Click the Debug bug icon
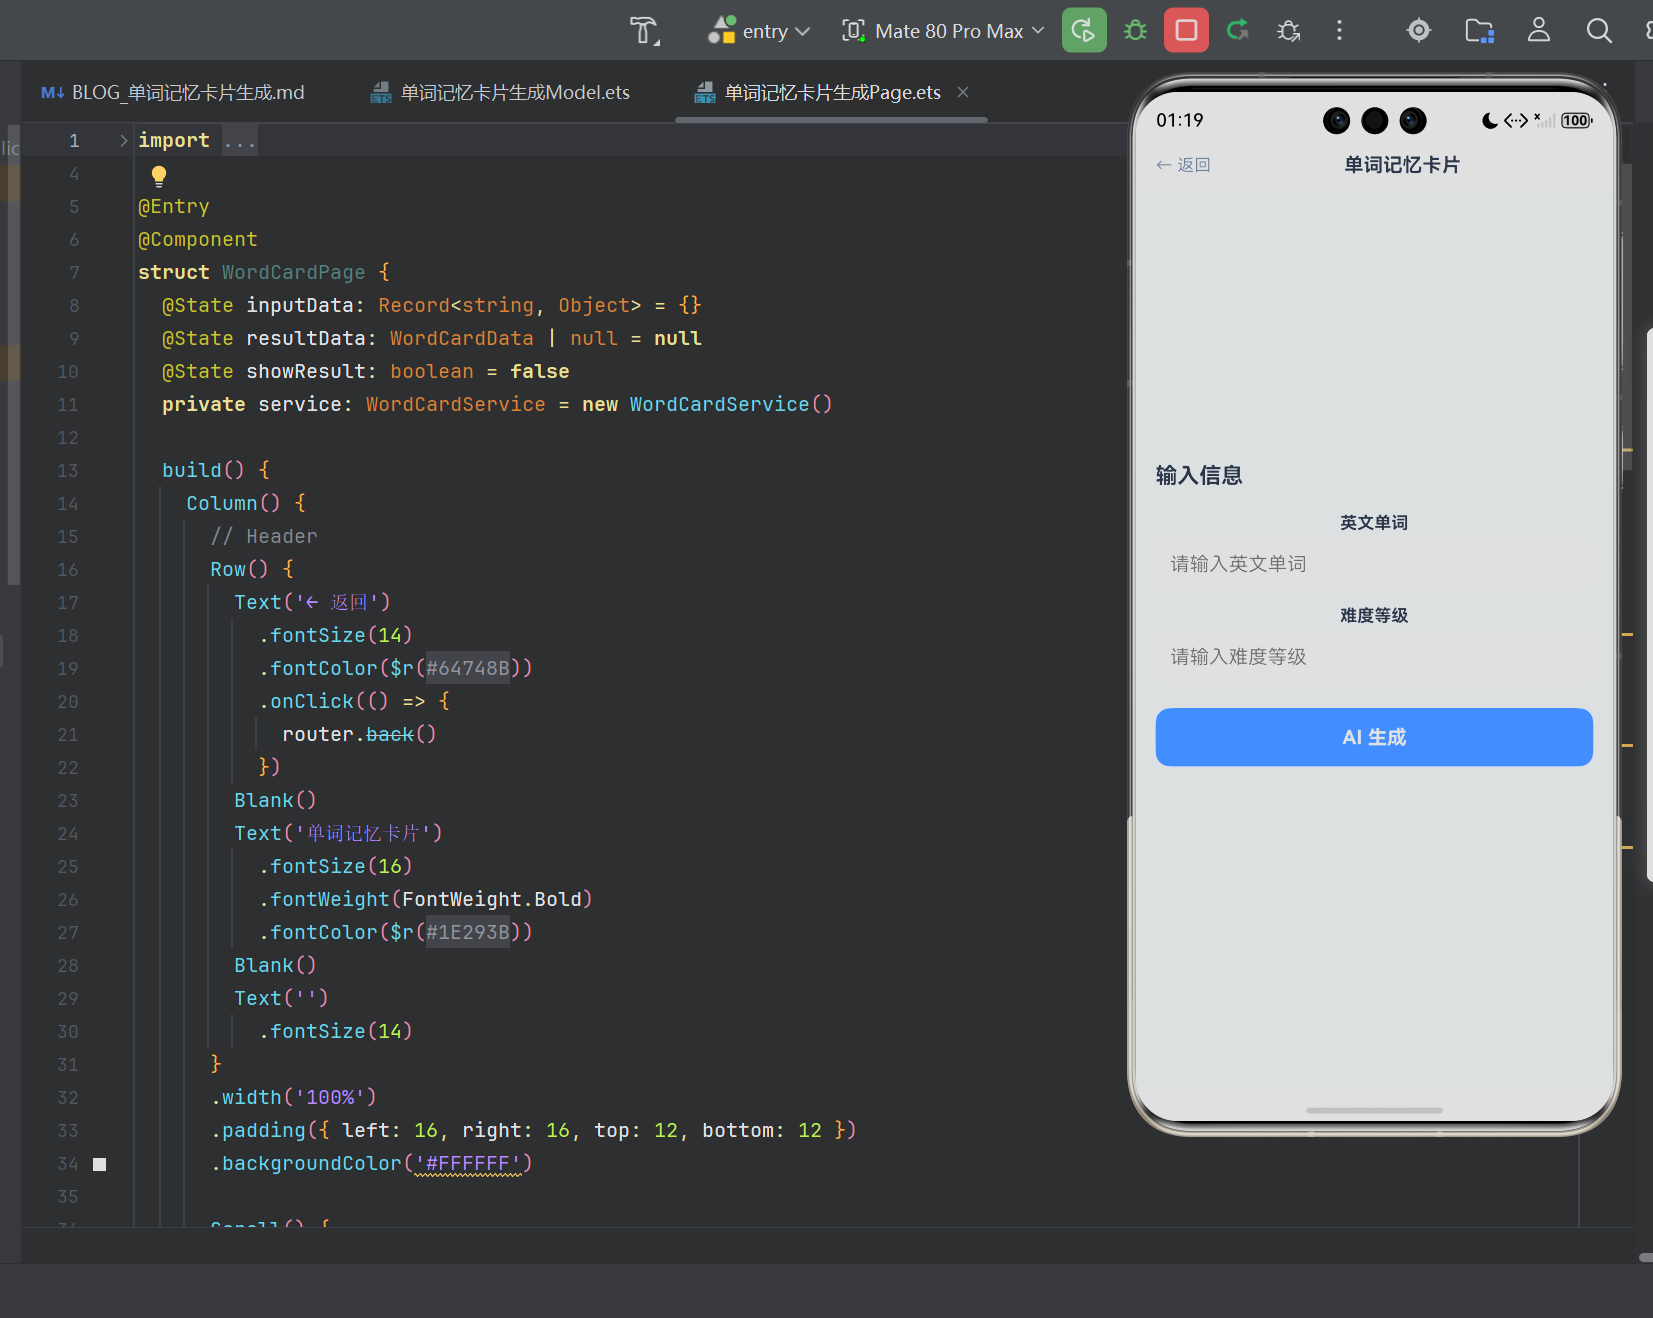Screen dimensions: 1653x1318 point(1135,31)
